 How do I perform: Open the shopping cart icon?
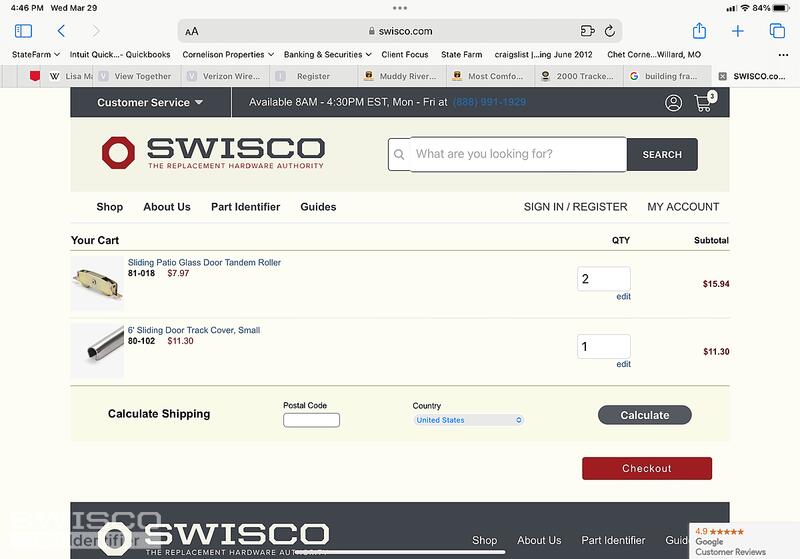(705, 102)
